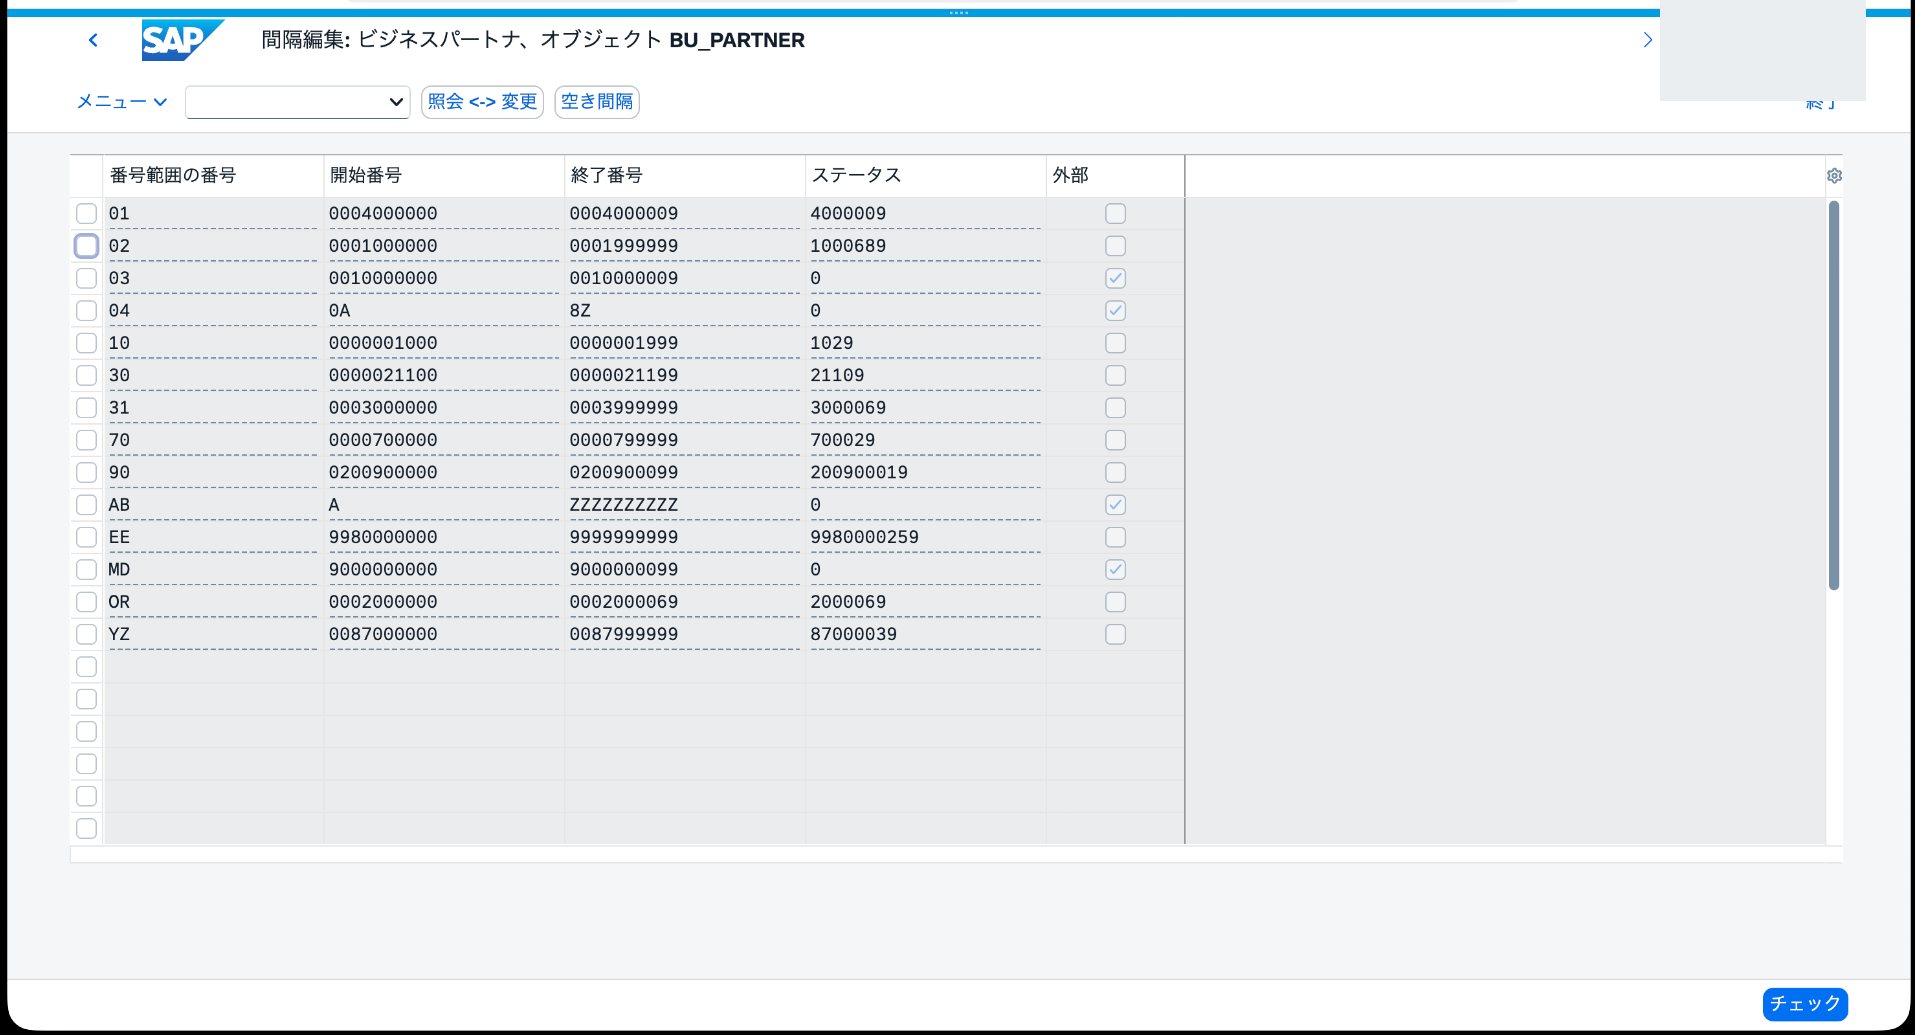Open the メニュー dropdown menu
The width and height of the screenshot is (1915, 1035).
(x=122, y=101)
